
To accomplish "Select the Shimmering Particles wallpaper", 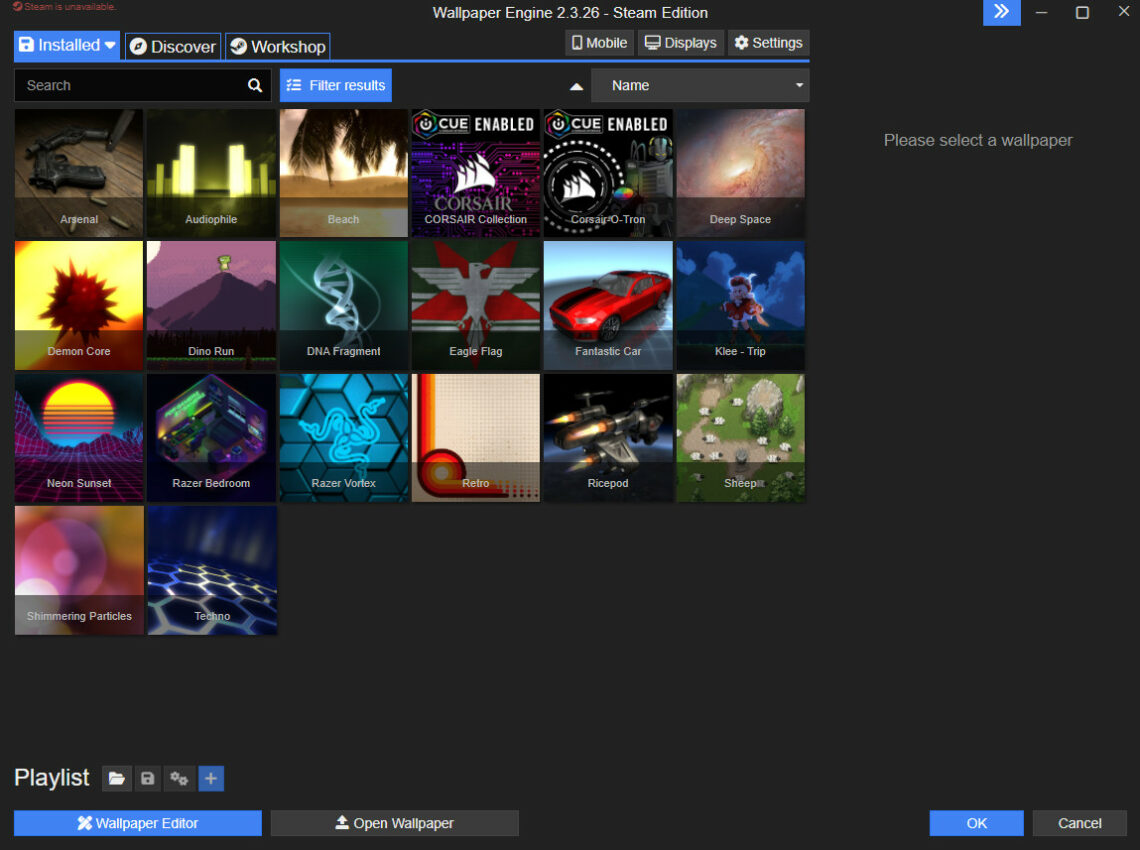I will pos(79,570).
